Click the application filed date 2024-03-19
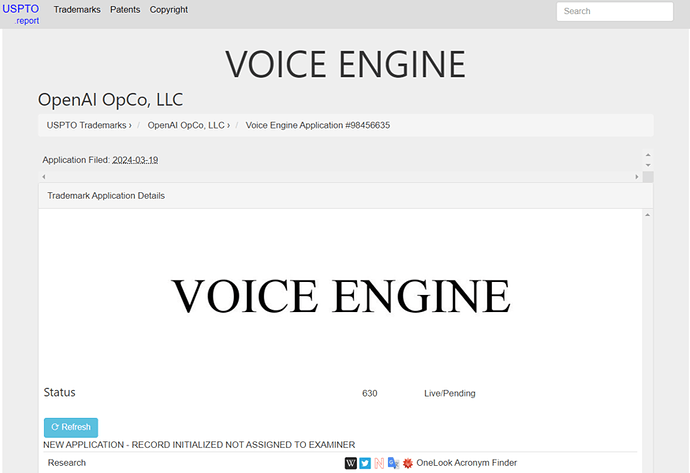Image resolution: width=690 pixels, height=473 pixels. click(x=135, y=160)
